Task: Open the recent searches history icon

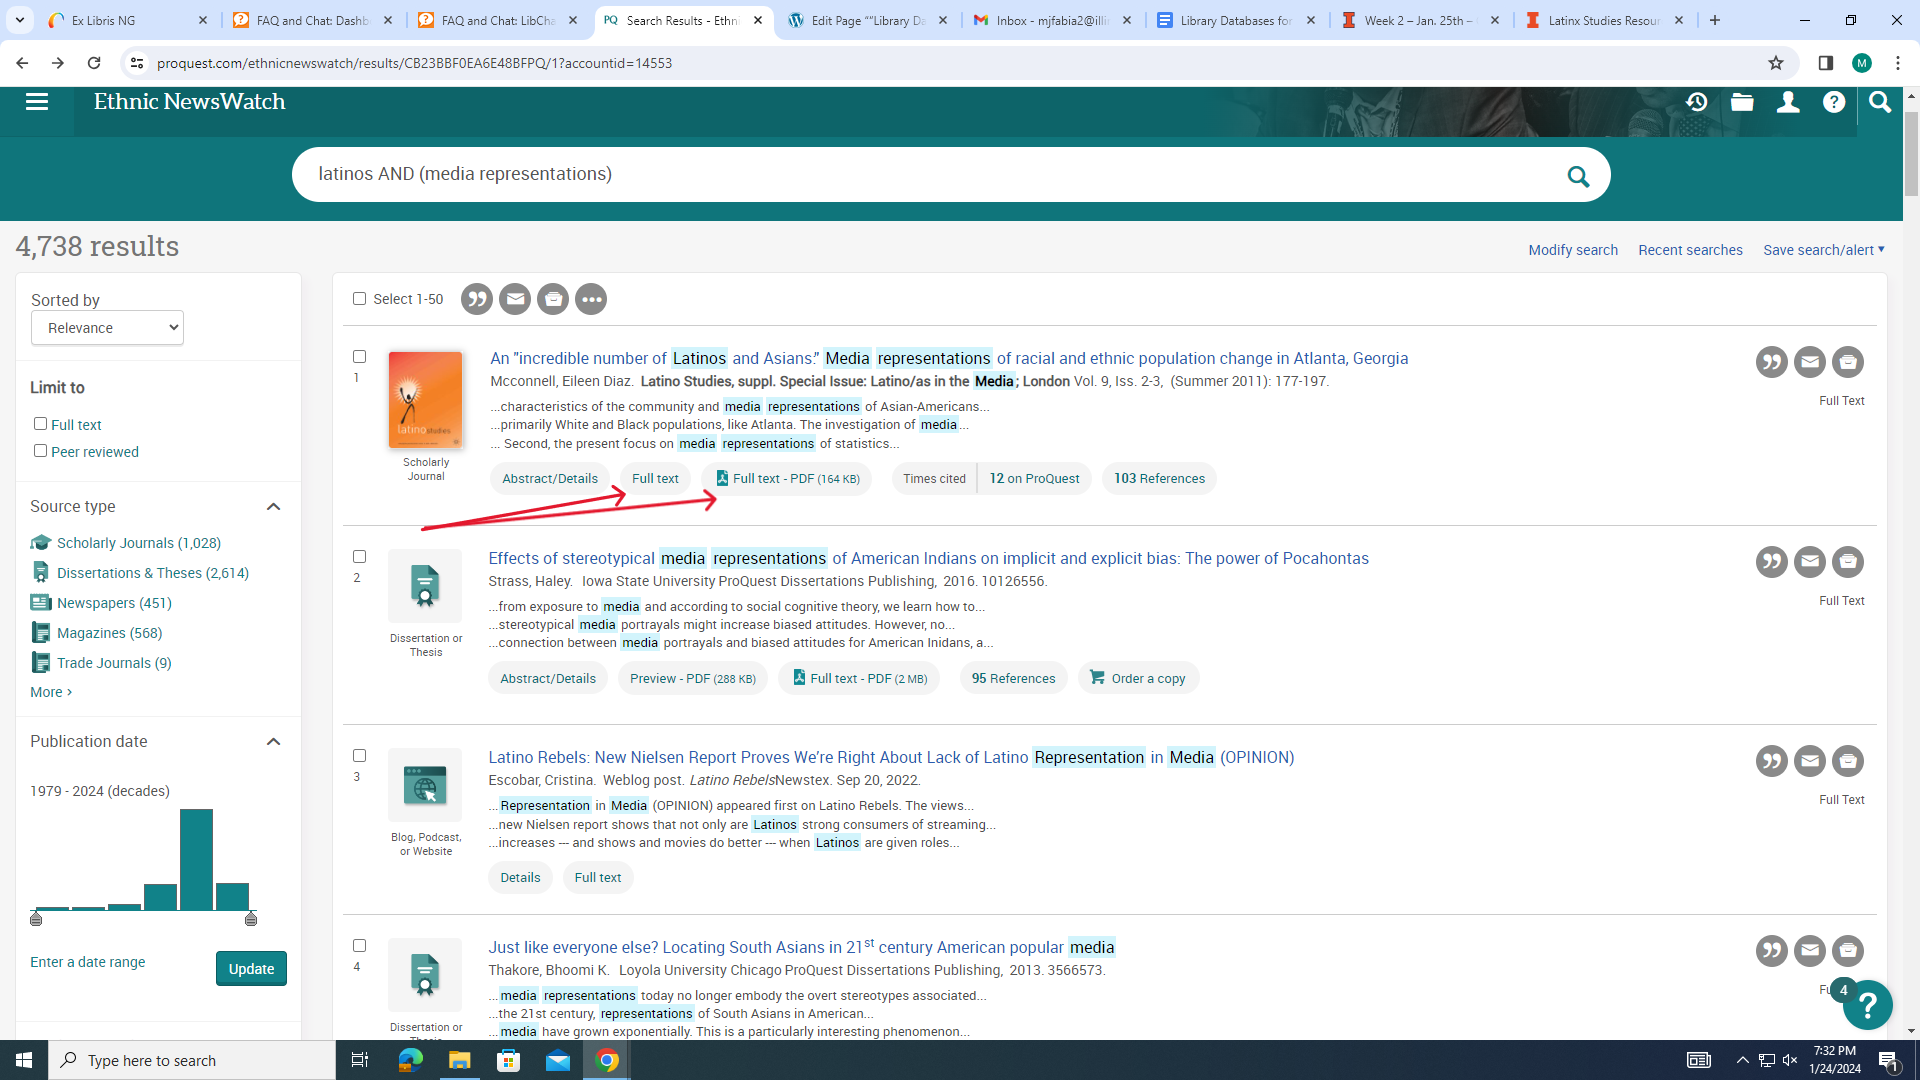Action: point(1696,102)
